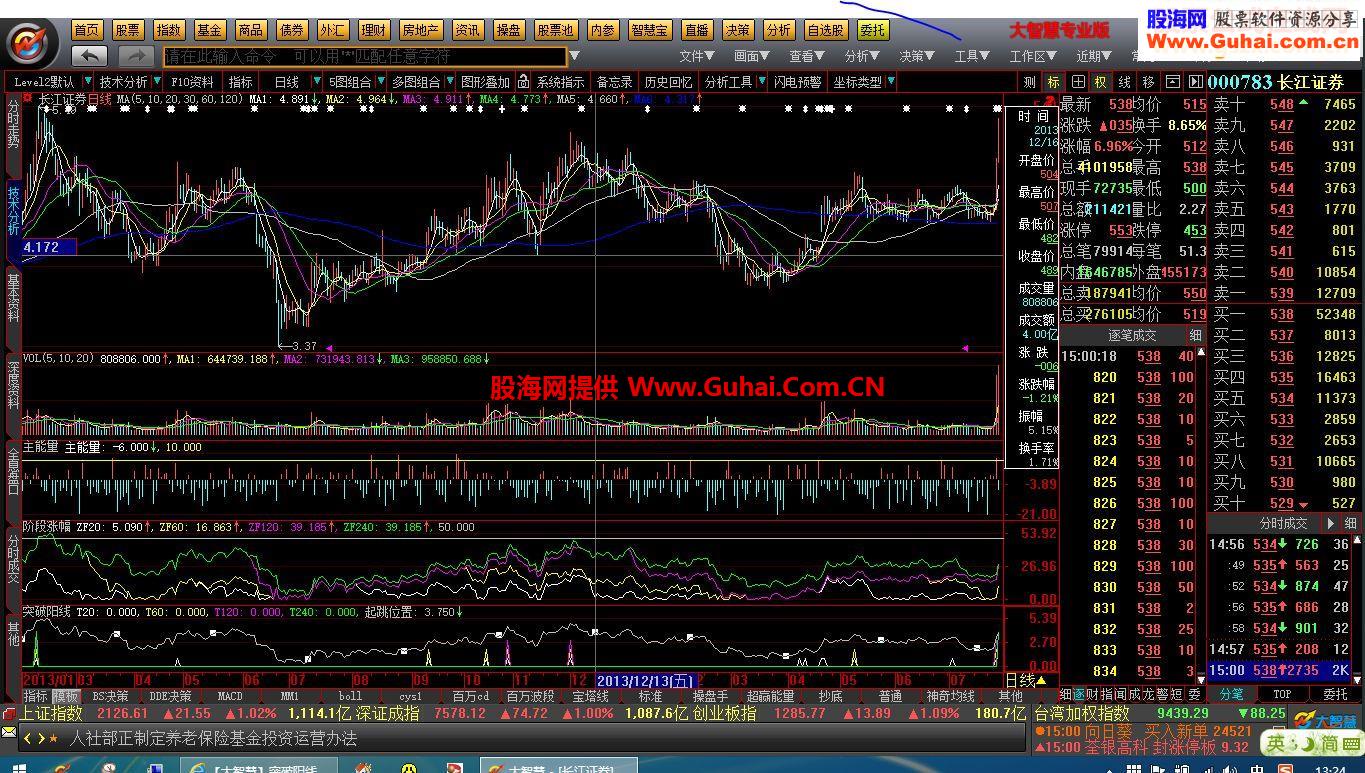This screenshot has height=773, width=1365.
Task: Open the 查看 view menu
Action: click(x=807, y=56)
